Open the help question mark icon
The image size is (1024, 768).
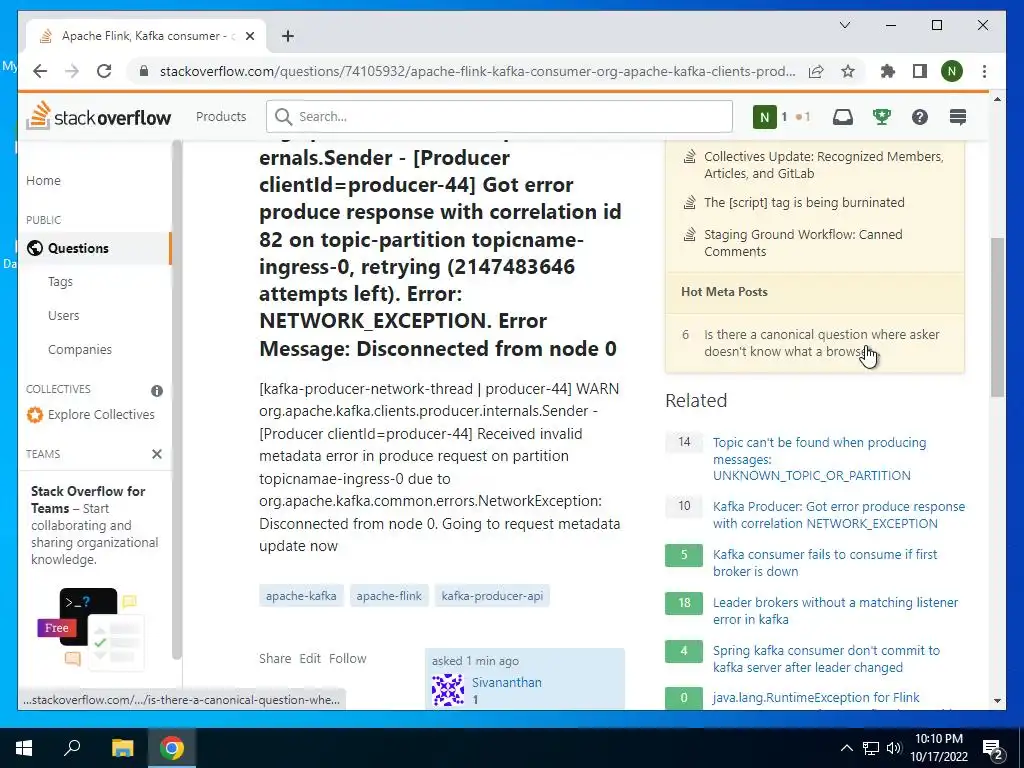920,117
